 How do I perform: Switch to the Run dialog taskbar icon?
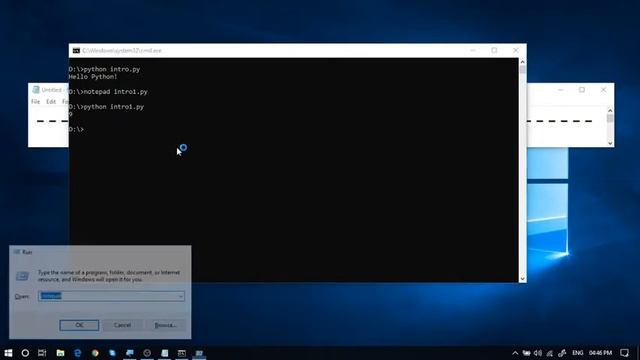coord(199,353)
